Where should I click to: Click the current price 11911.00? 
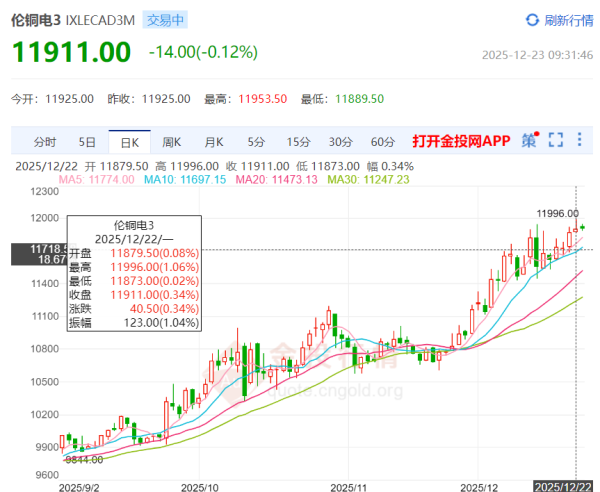[72, 52]
